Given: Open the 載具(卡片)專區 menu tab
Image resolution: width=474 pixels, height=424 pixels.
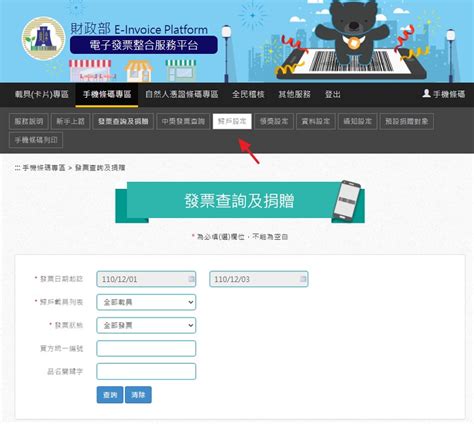Looking at the screenshot, I should [x=42, y=94].
